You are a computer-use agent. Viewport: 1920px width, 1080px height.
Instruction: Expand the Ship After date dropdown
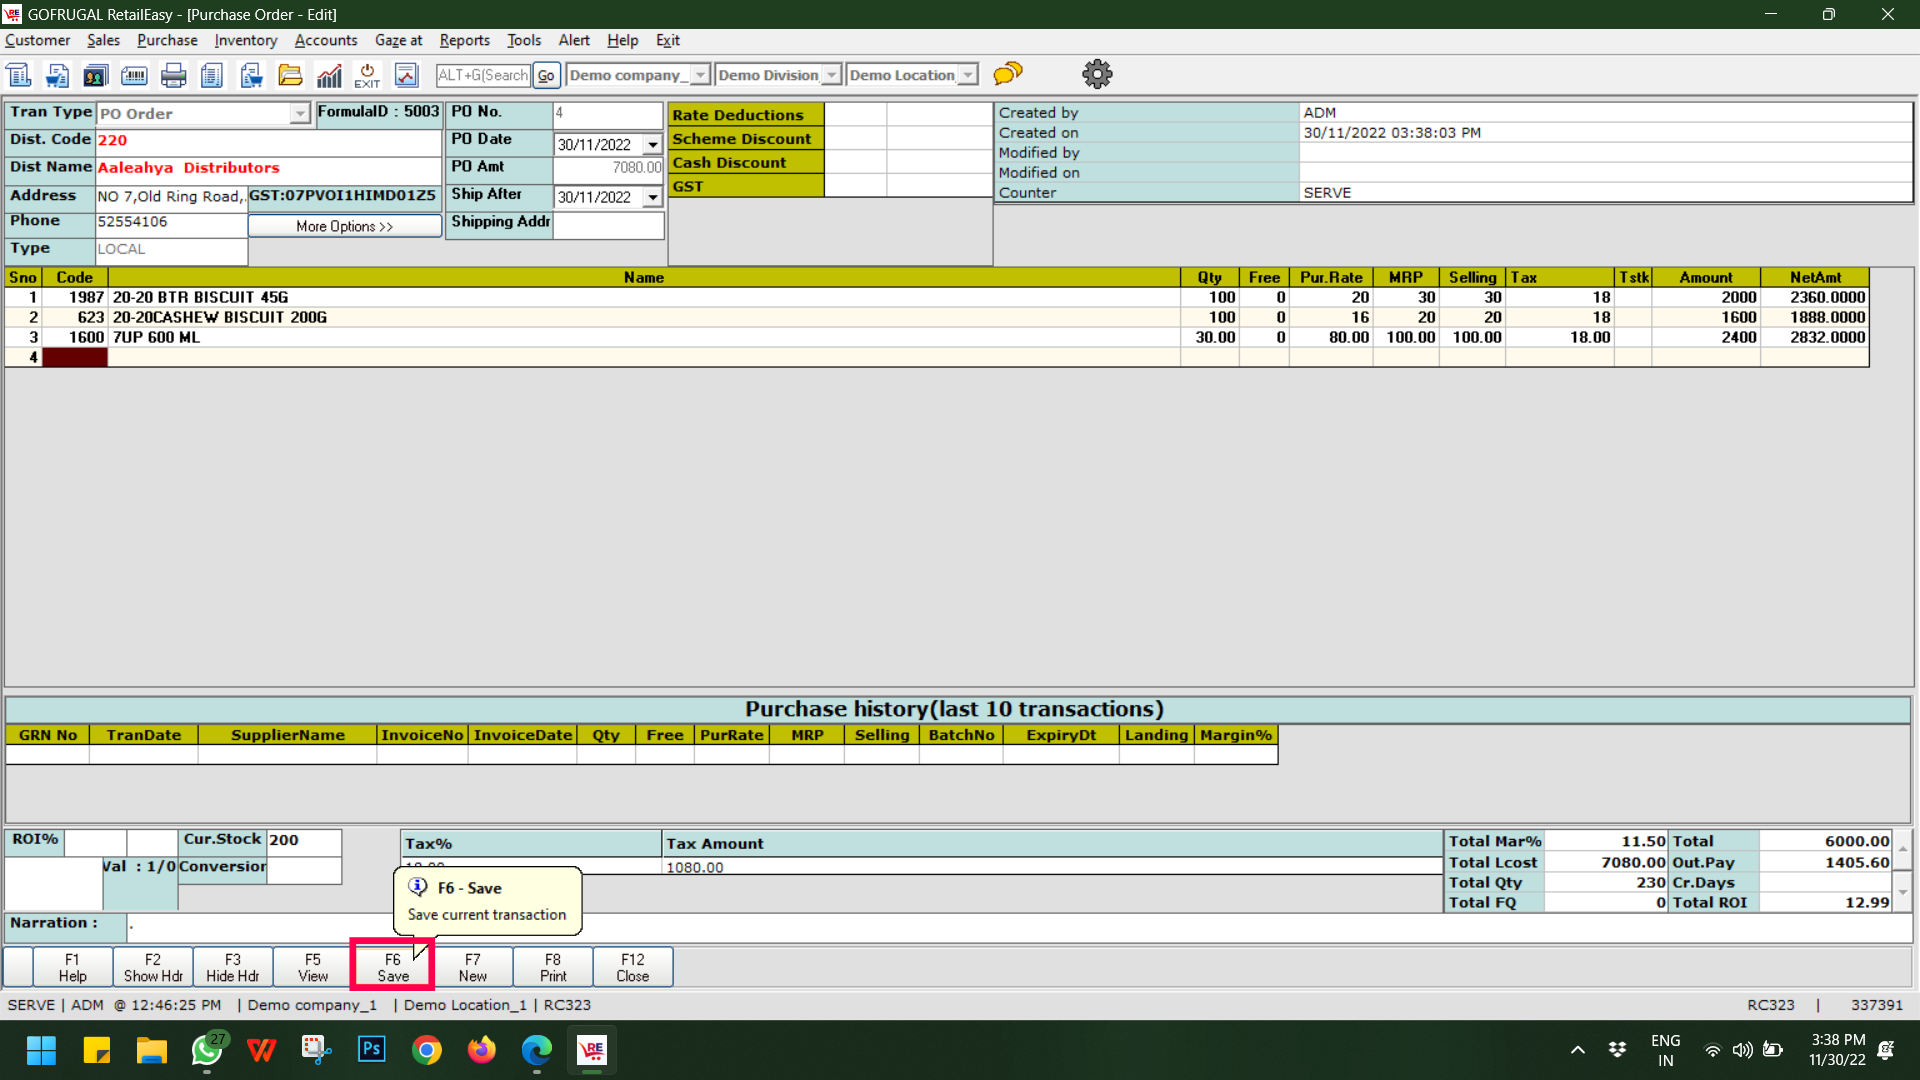pos(653,198)
